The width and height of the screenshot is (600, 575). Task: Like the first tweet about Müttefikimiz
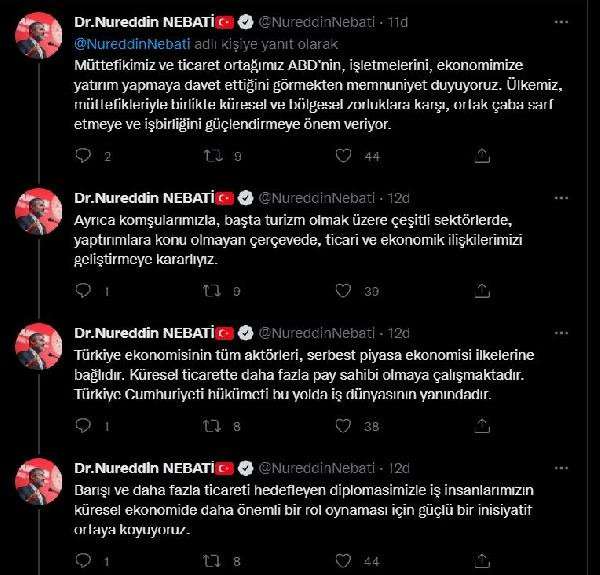click(343, 156)
